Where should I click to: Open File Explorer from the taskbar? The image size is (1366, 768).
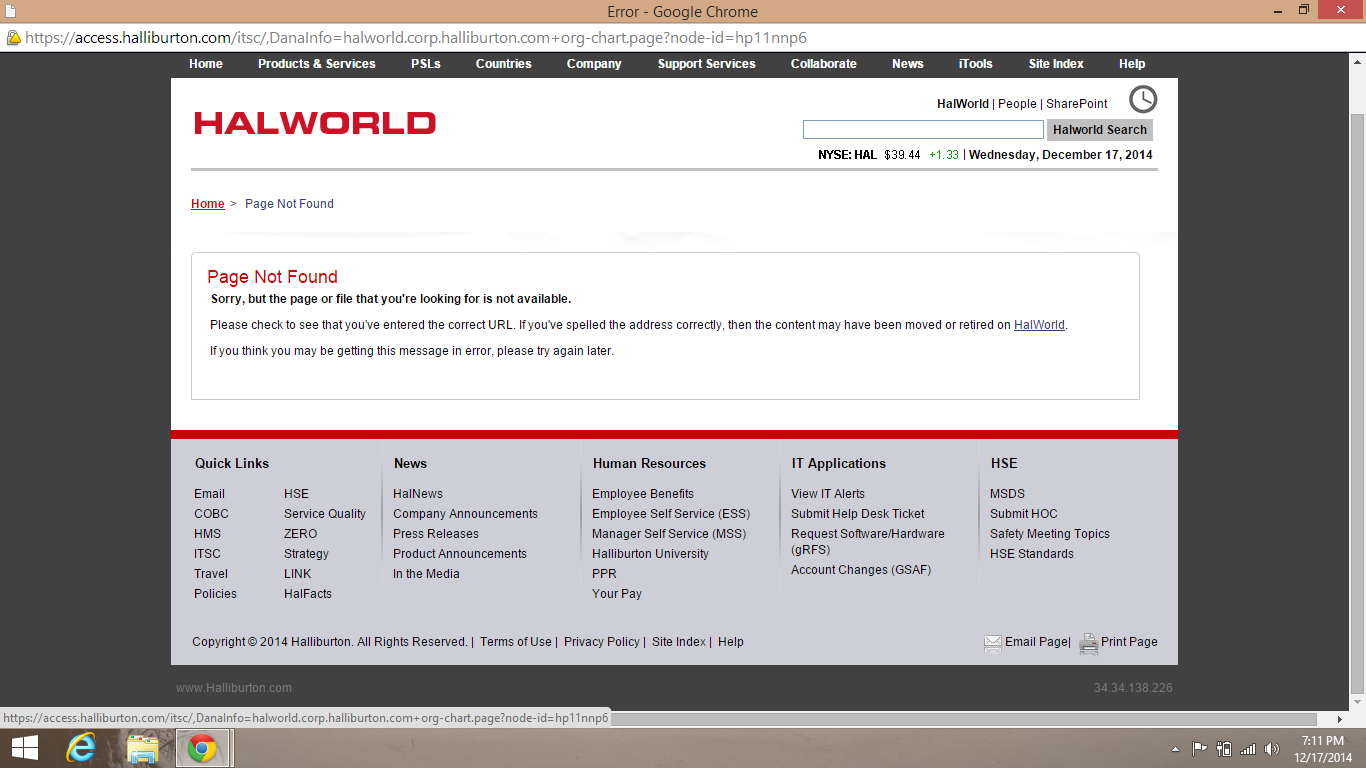tap(143, 748)
